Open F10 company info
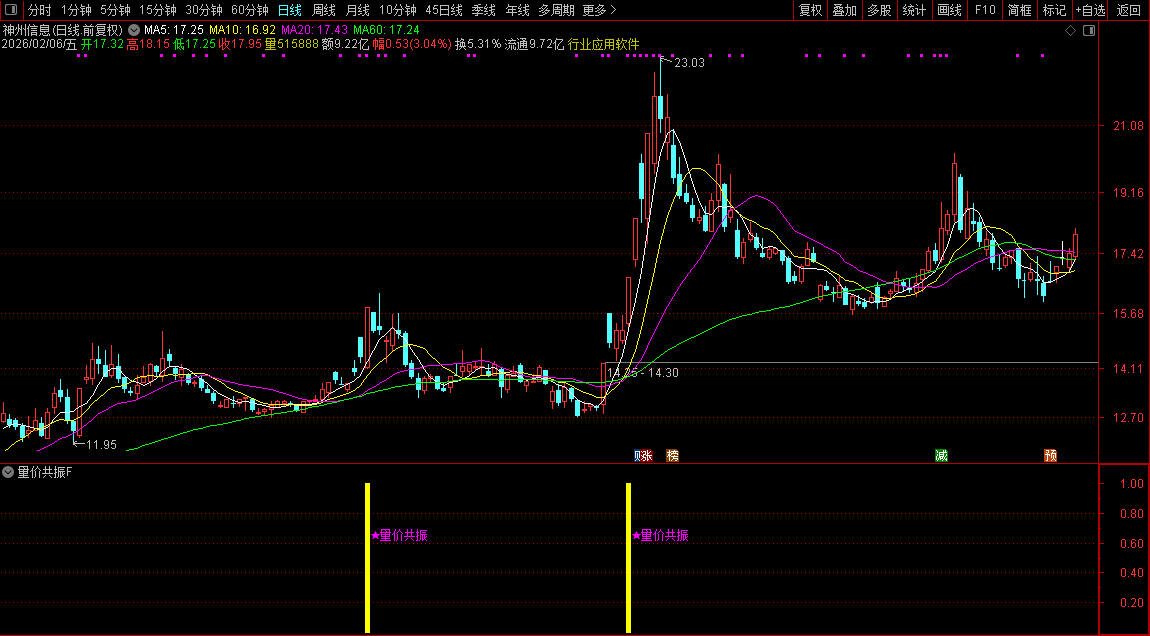Viewport: 1150px width, 636px height. tap(984, 10)
